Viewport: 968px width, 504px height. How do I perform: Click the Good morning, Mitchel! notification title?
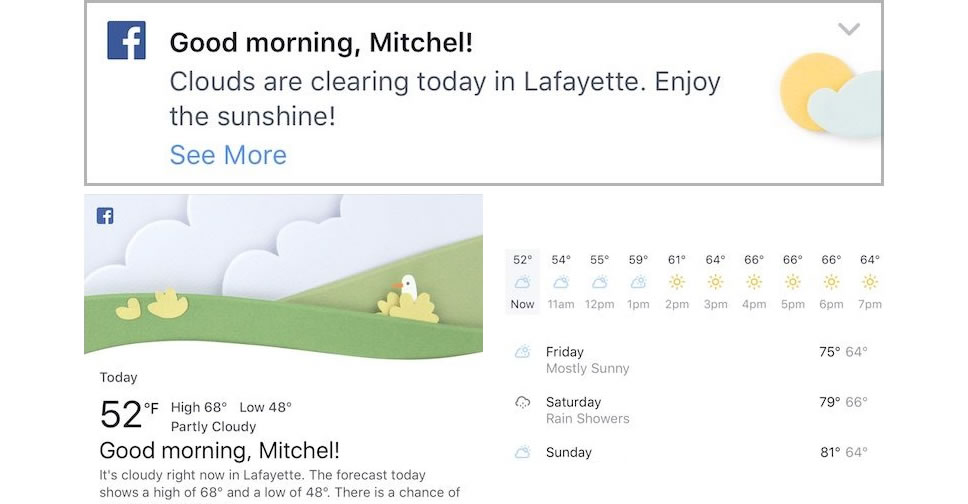point(321,43)
